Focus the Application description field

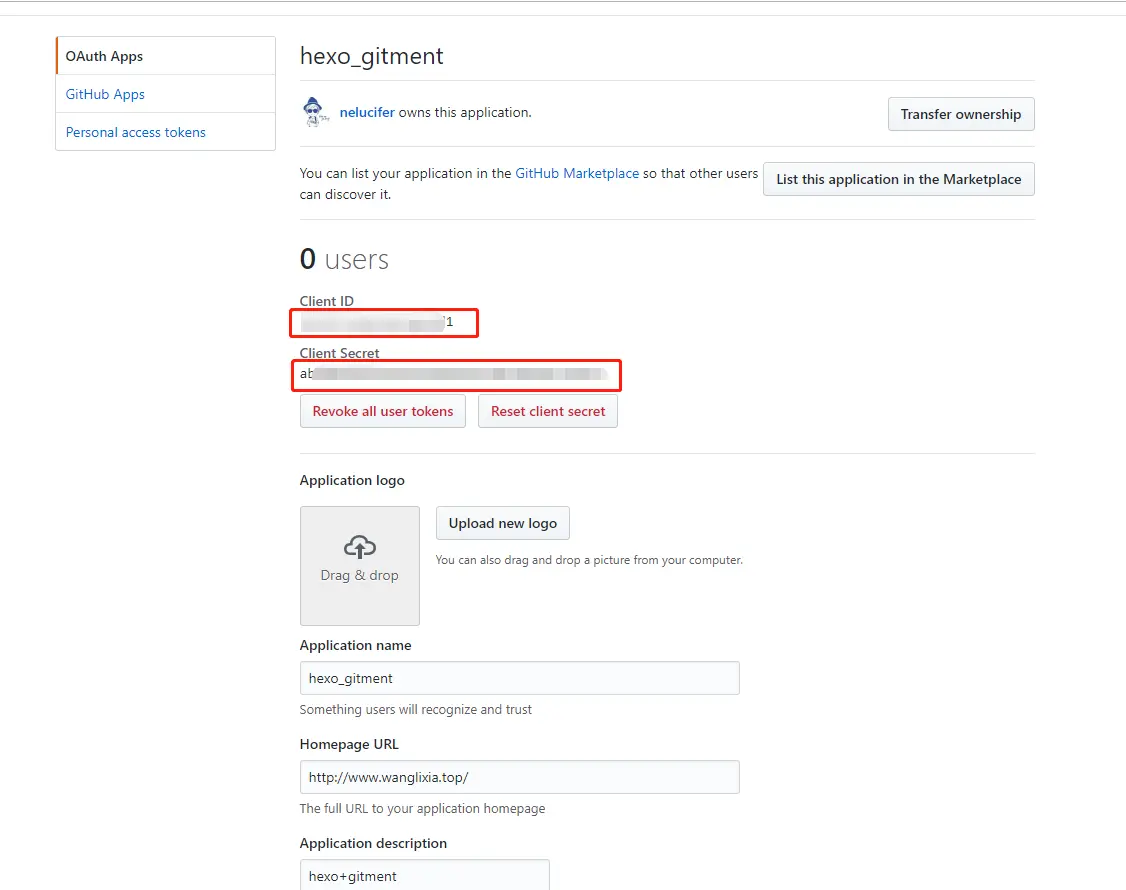coord(424,875)
